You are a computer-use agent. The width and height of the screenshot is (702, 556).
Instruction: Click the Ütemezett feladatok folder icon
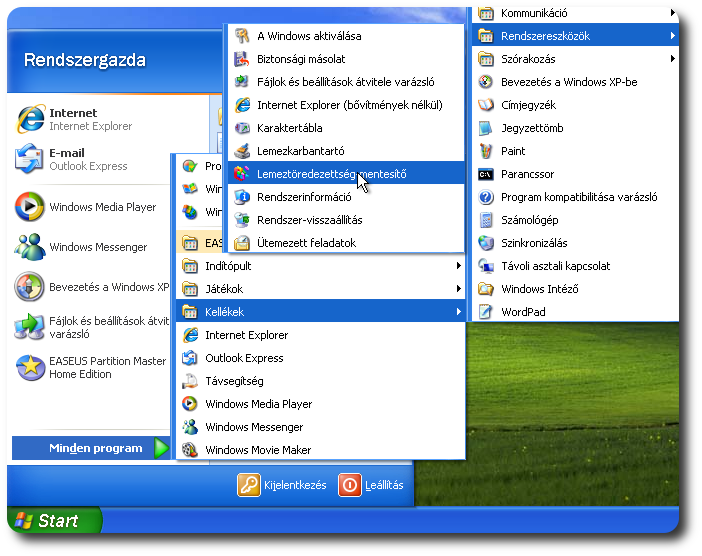click(x=242, y=243)
